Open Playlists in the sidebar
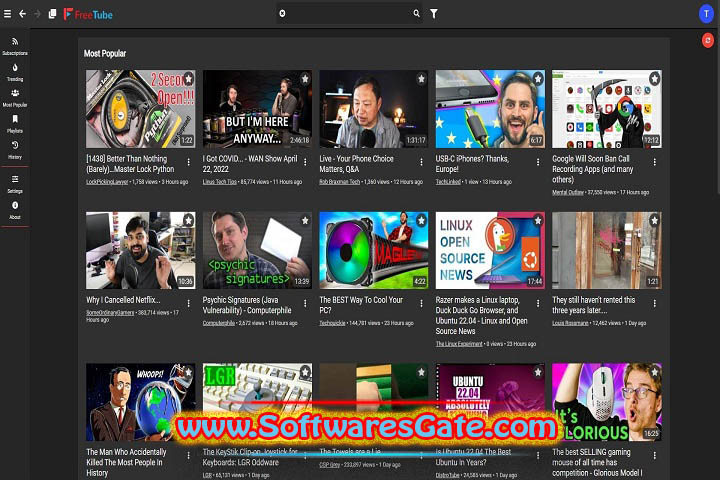Image resolution: width=720 pixels, height=480 pixels. 15,124
